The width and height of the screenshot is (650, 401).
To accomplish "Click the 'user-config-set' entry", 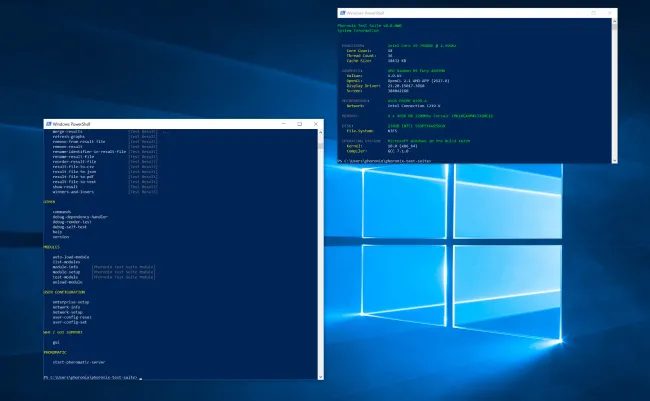I will 70,322.
